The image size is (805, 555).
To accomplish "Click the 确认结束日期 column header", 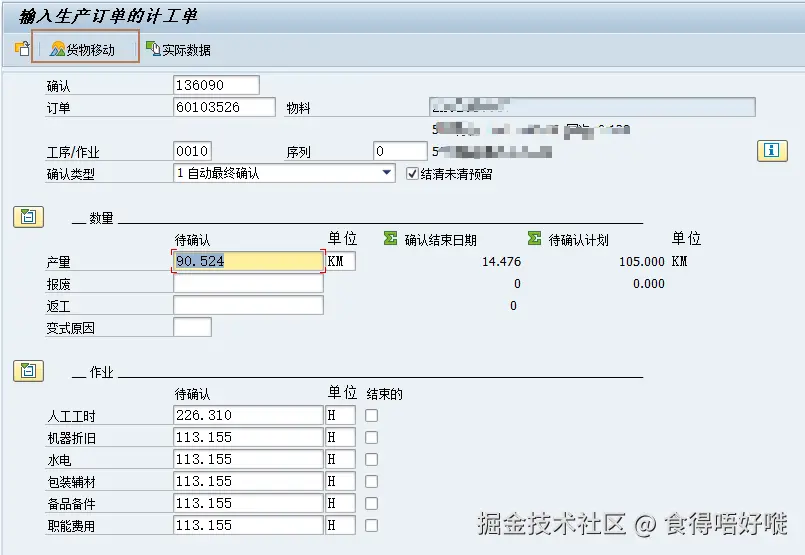I will point(440,240).
